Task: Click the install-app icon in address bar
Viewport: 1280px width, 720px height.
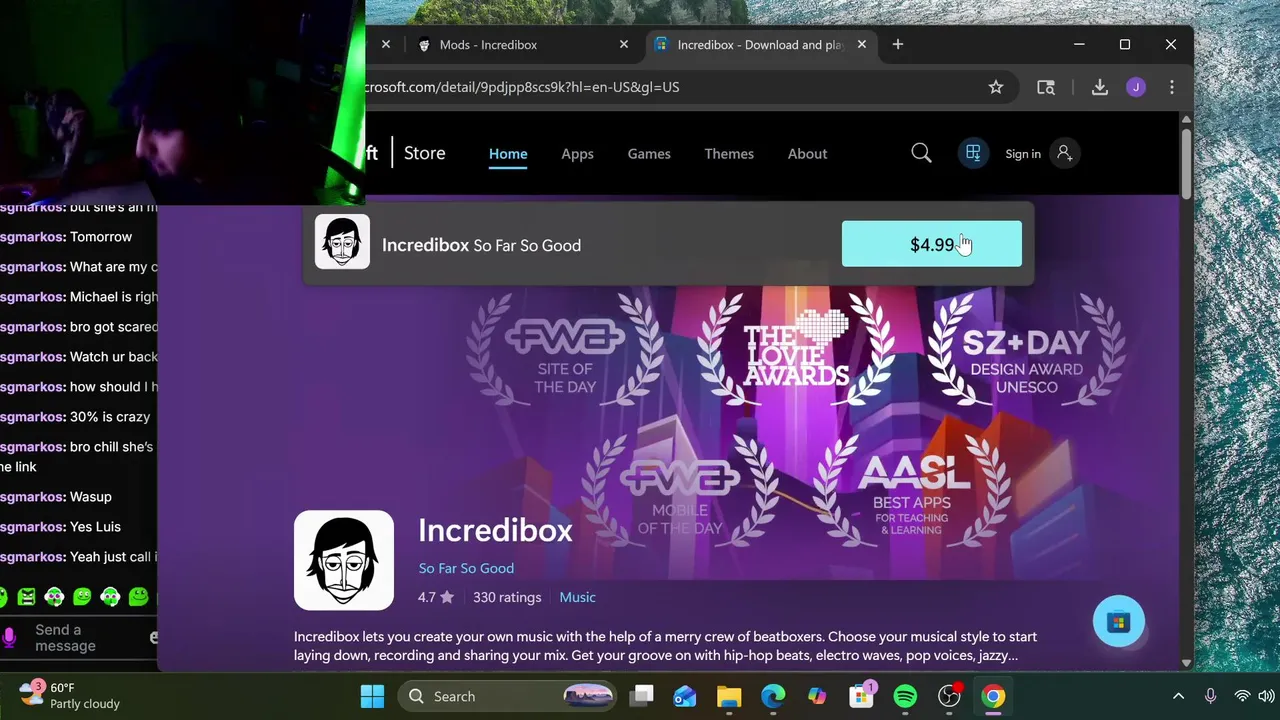Action: (1046, 87)
